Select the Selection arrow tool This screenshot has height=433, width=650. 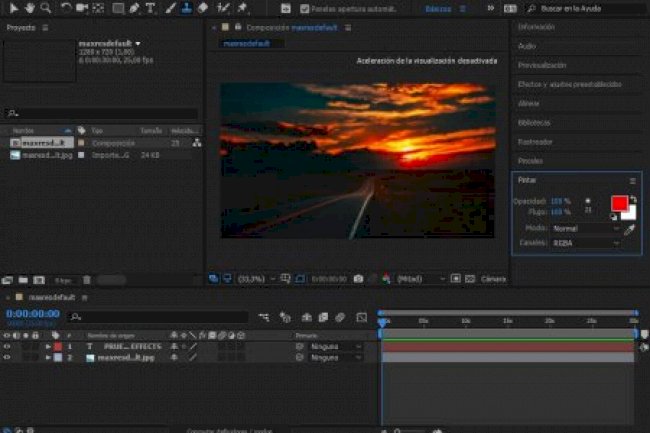(14, 8)
